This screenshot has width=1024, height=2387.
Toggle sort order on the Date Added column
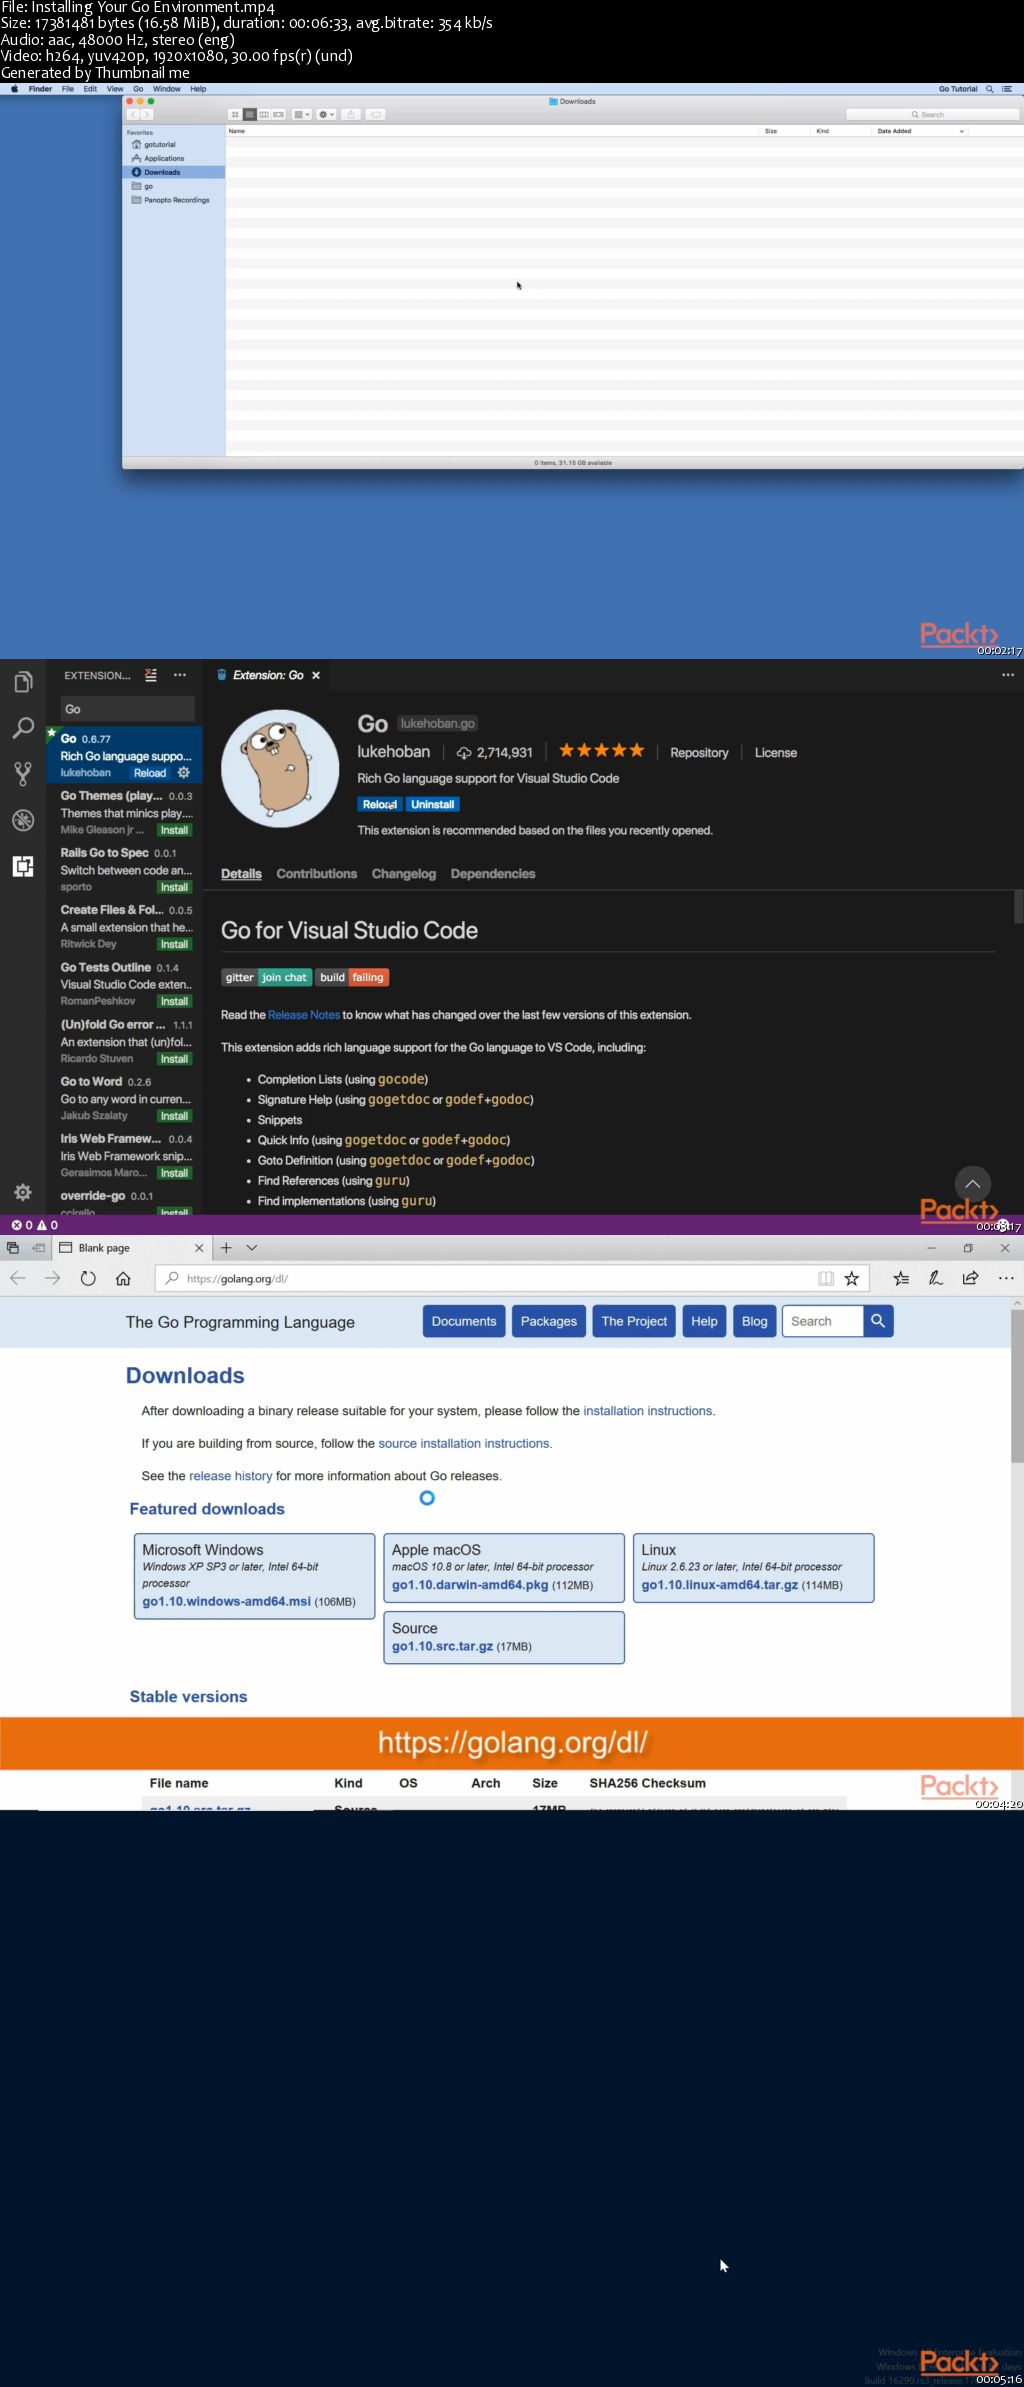point(920,131)
